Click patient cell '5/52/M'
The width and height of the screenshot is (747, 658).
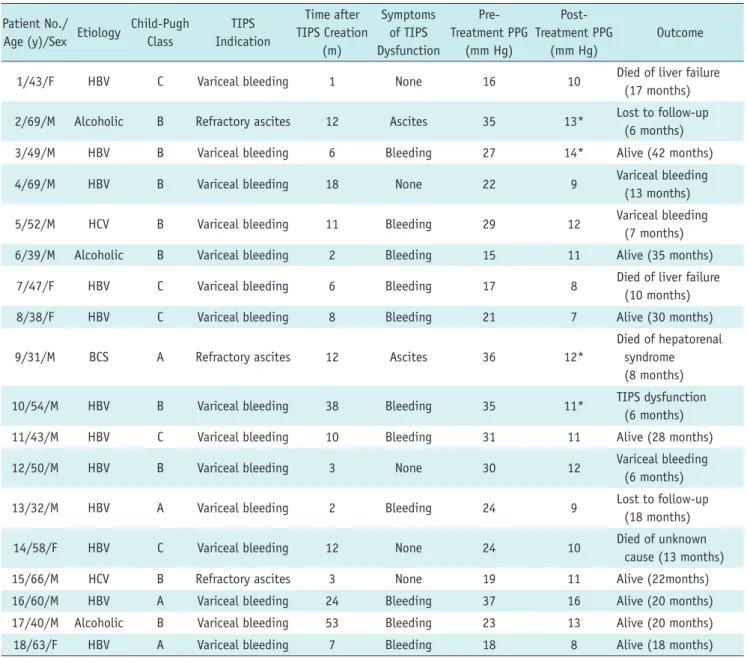[x=35, y=224]
